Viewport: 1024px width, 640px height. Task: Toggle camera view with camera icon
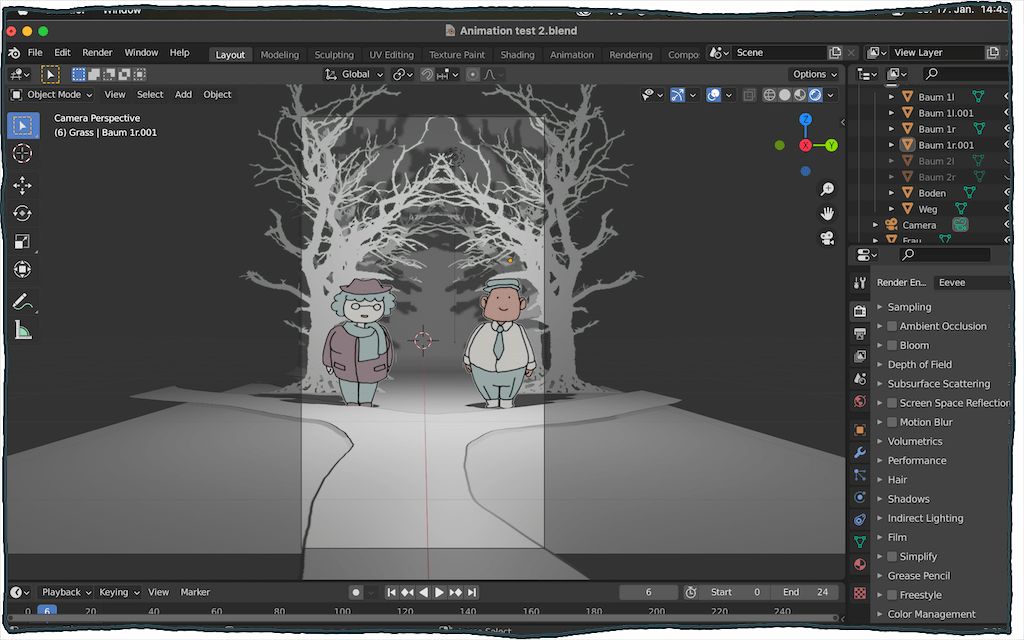pyautogui.click(x=827, y=238)
